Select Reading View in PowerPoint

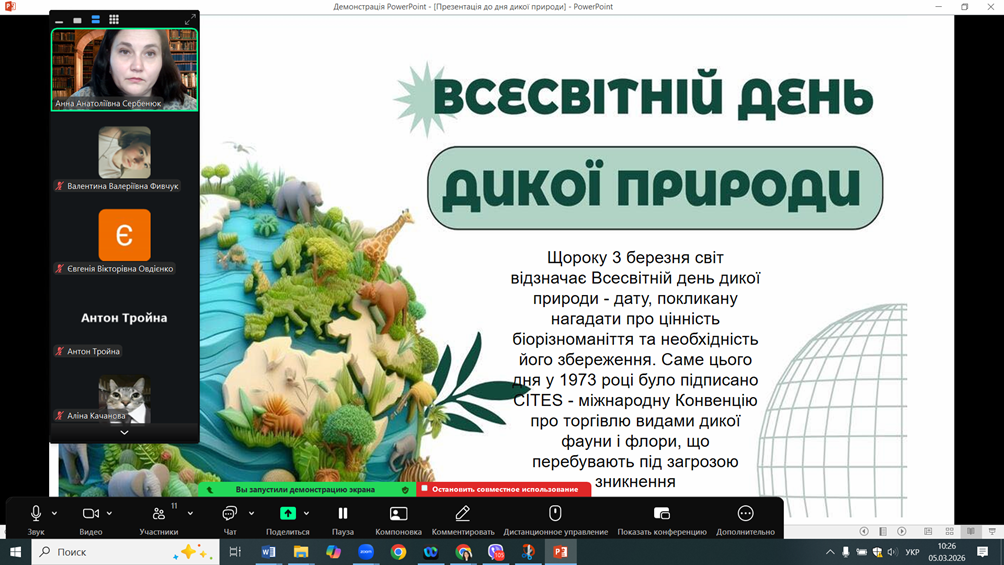pos(971,532)
